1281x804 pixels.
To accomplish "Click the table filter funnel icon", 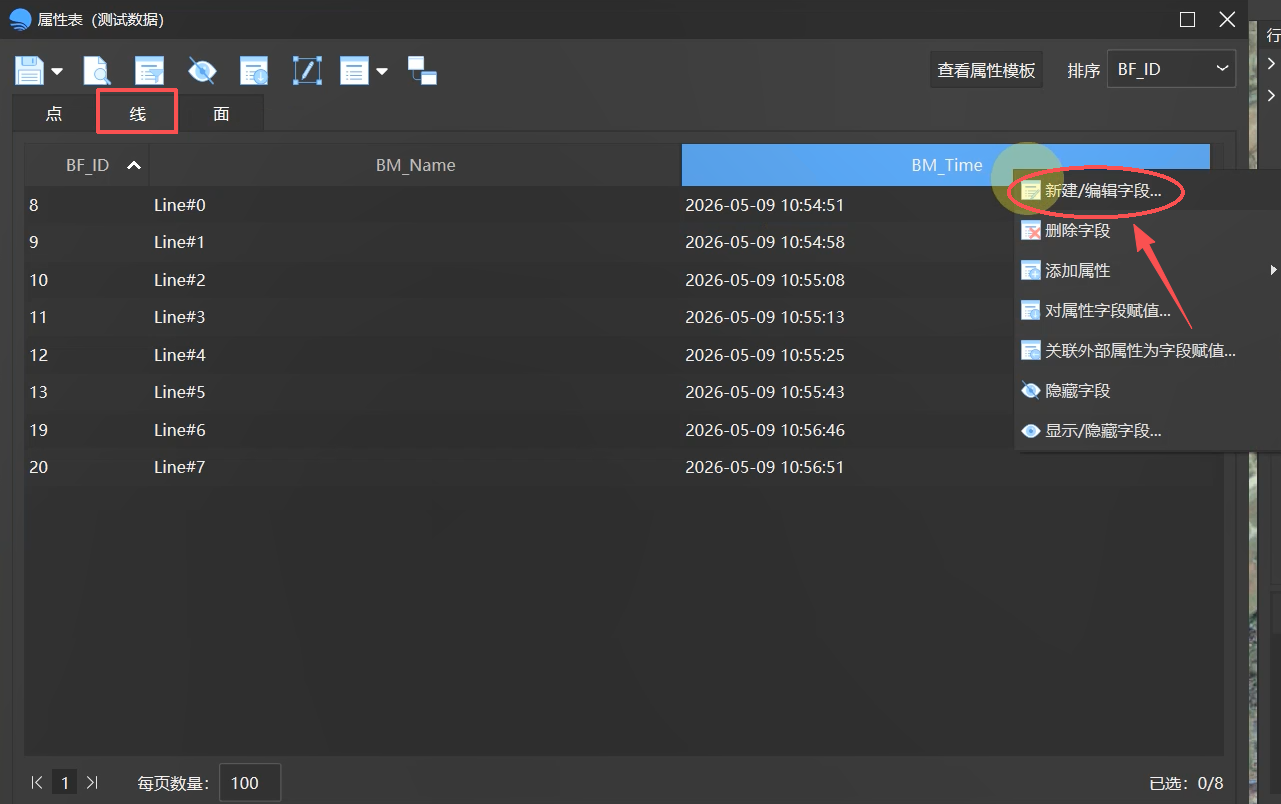I will (150, 71).
